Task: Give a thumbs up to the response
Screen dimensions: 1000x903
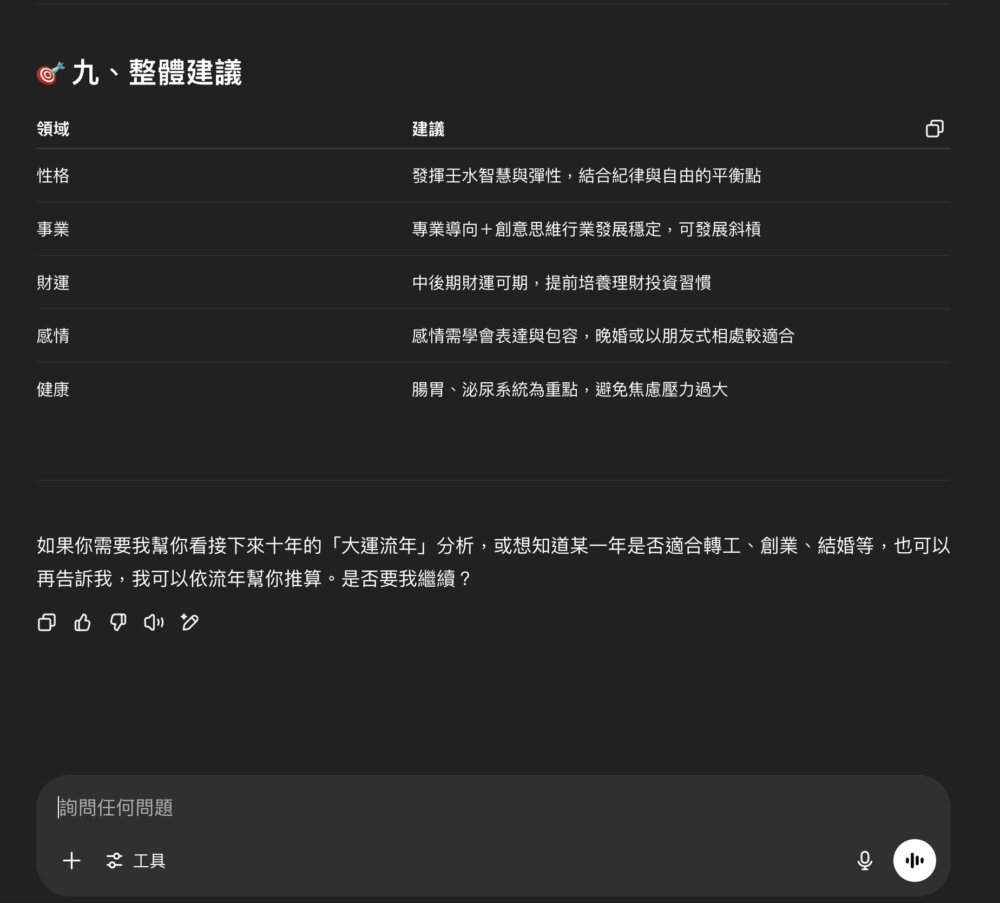Action: (x=82, y=622)
